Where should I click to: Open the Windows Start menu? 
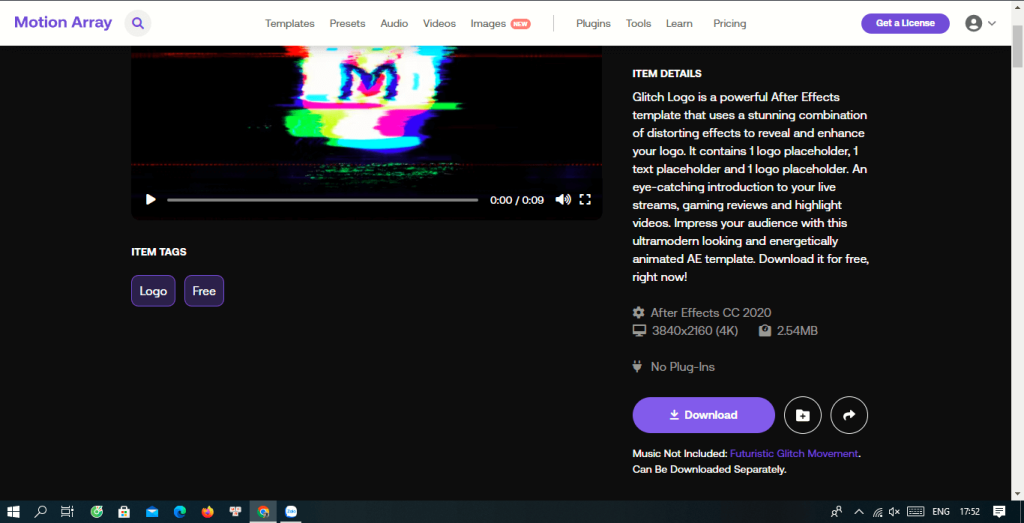12,512
